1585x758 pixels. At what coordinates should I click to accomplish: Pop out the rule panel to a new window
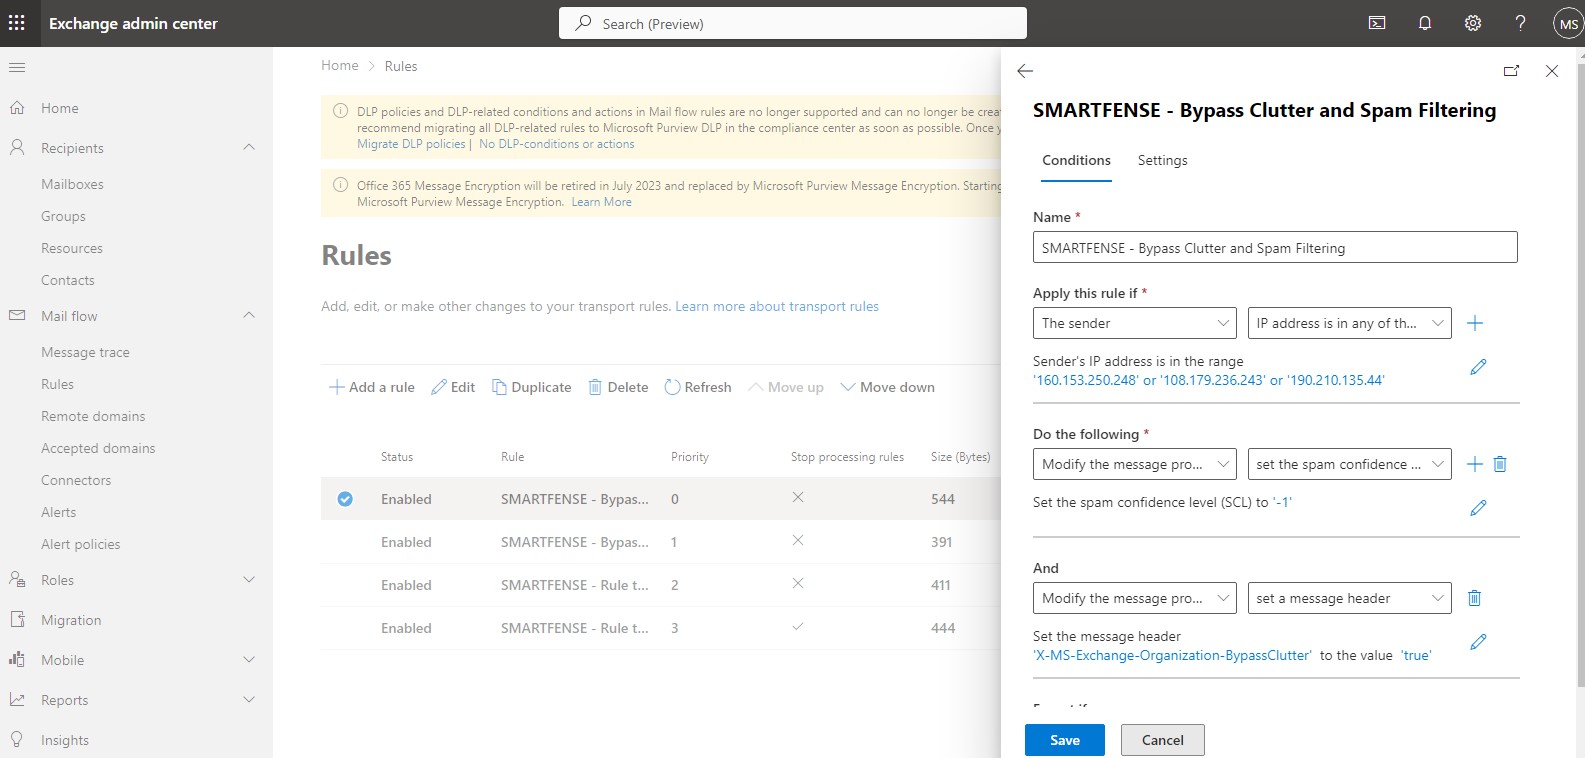(1511, 71)
